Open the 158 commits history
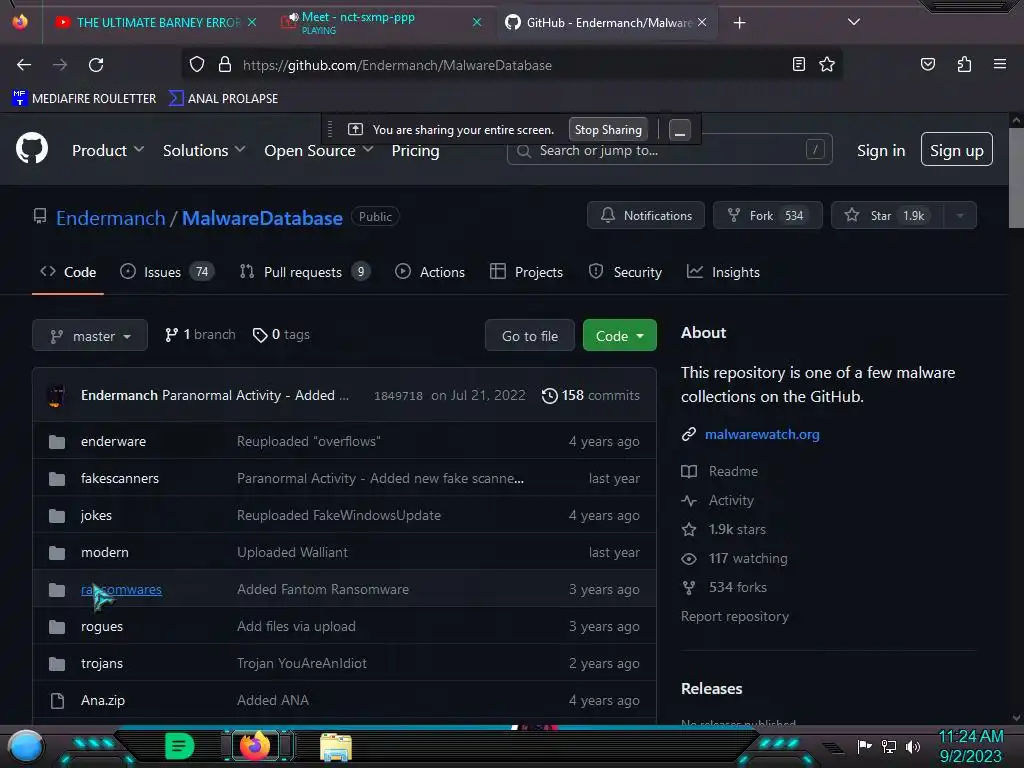Viewport: 1024px width, 768px height. 591,396
